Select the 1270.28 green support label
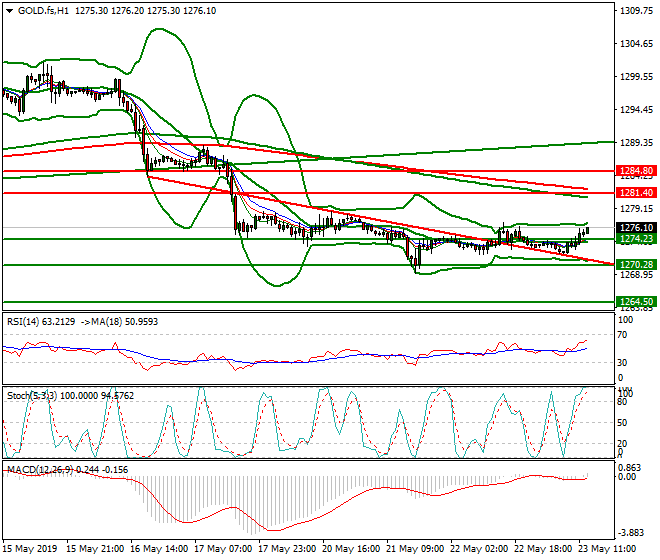 click(636, 265)
